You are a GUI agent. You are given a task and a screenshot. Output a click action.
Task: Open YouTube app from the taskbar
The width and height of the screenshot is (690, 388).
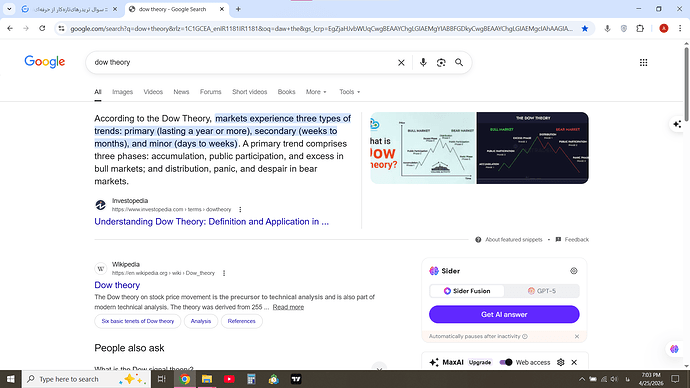pyautogui.click(x=229, y=379)
